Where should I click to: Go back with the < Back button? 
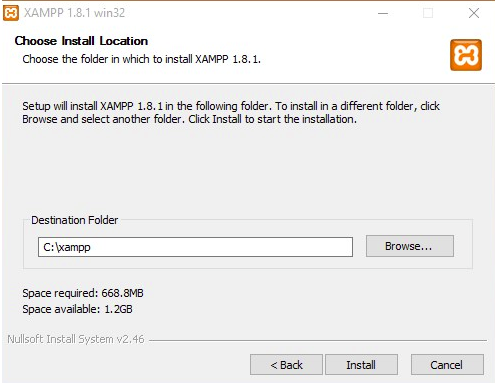pos(286,365)
